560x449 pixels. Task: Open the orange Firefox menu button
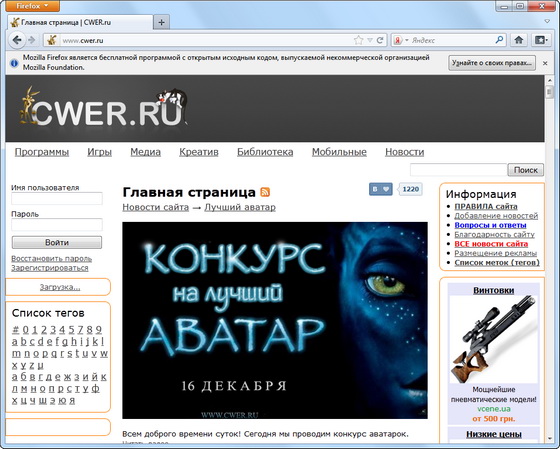[32, 6]
